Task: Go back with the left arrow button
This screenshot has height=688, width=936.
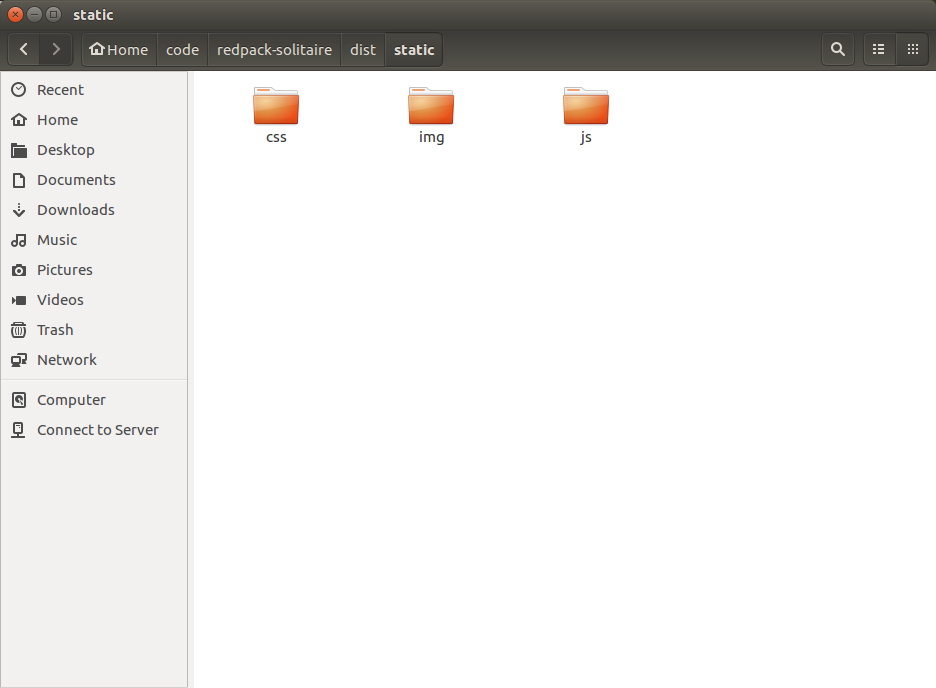Action: coord(24,49)
